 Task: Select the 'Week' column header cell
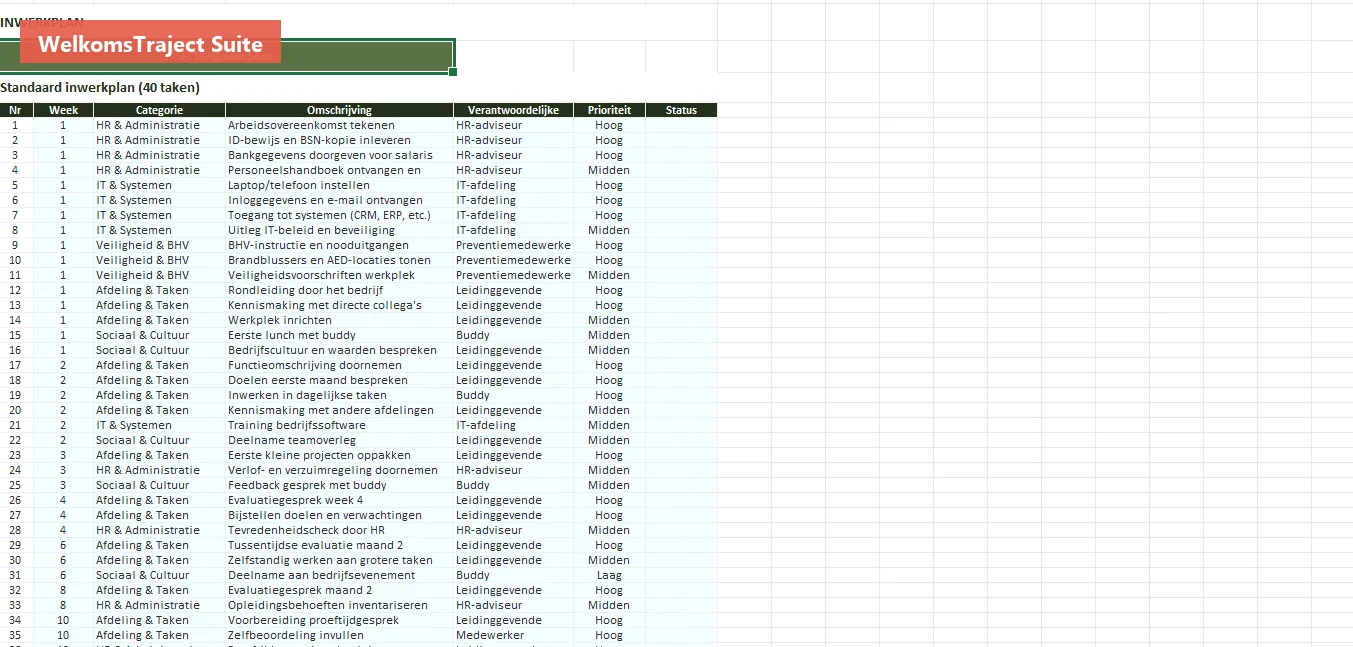pos(64,110)
